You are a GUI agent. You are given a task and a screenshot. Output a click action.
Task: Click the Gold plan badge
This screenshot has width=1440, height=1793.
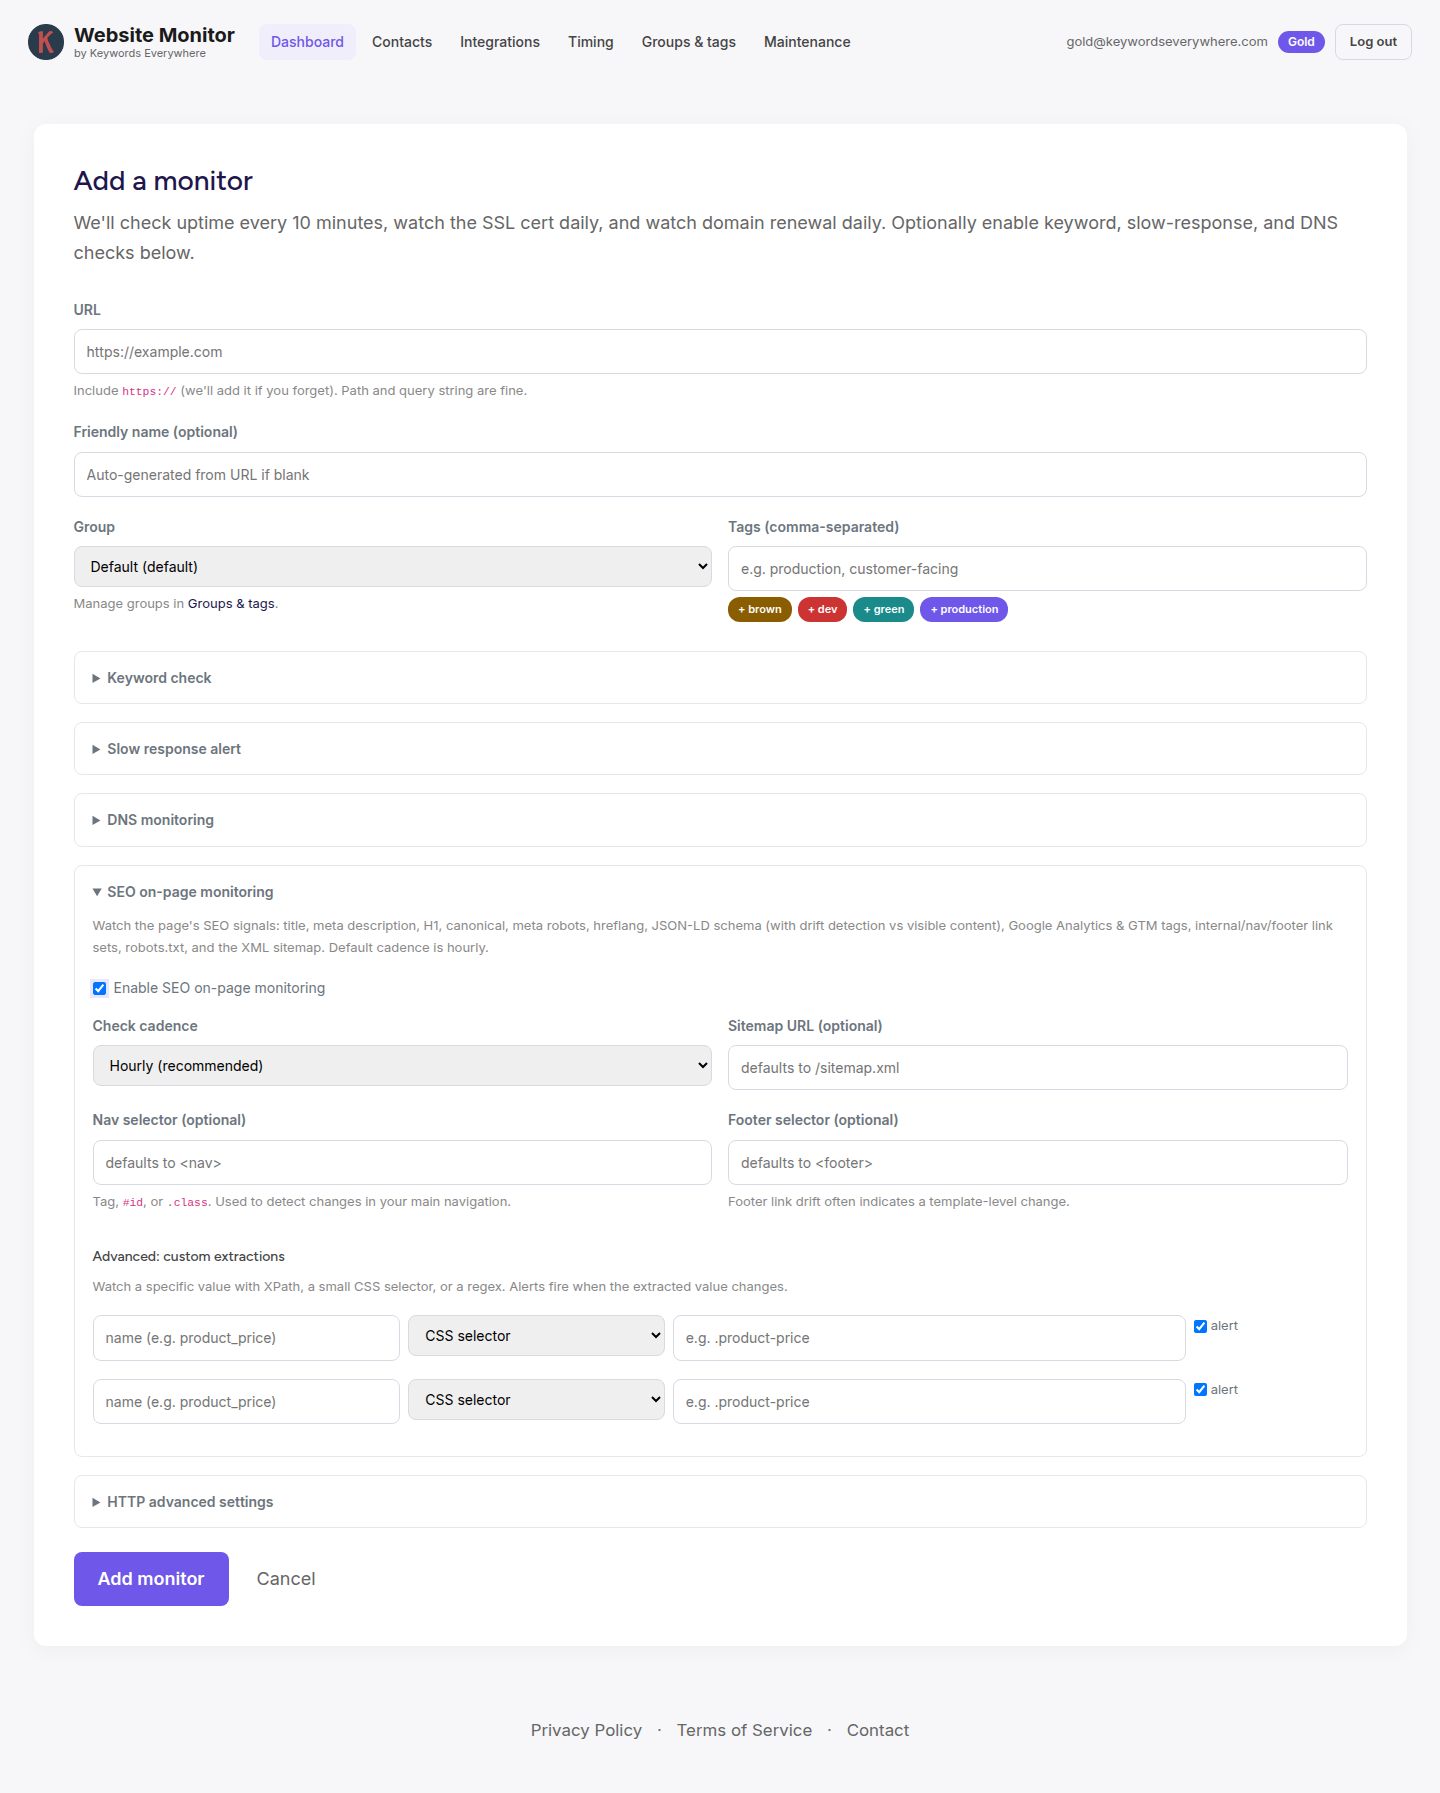tap(1301, 42)
